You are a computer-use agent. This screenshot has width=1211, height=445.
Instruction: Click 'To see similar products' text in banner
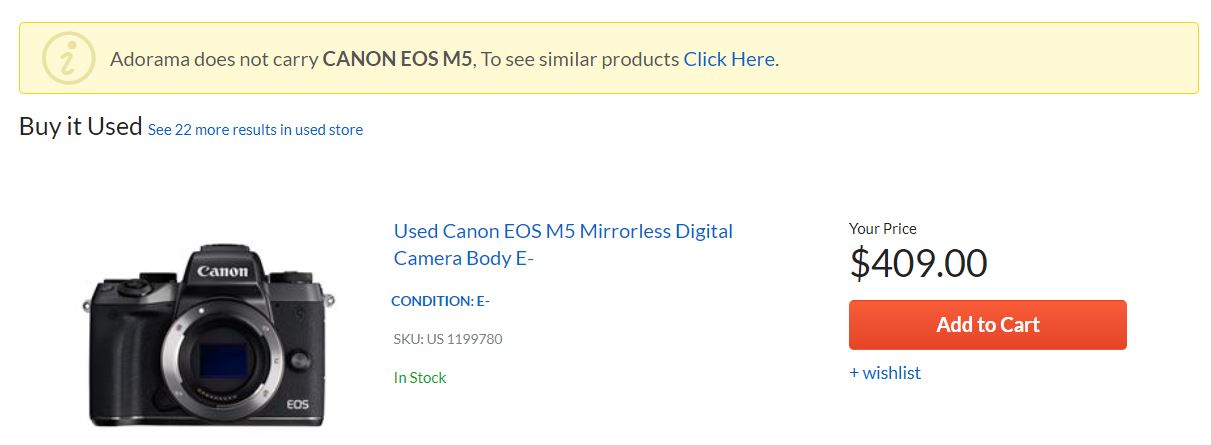tap(582, 59)
